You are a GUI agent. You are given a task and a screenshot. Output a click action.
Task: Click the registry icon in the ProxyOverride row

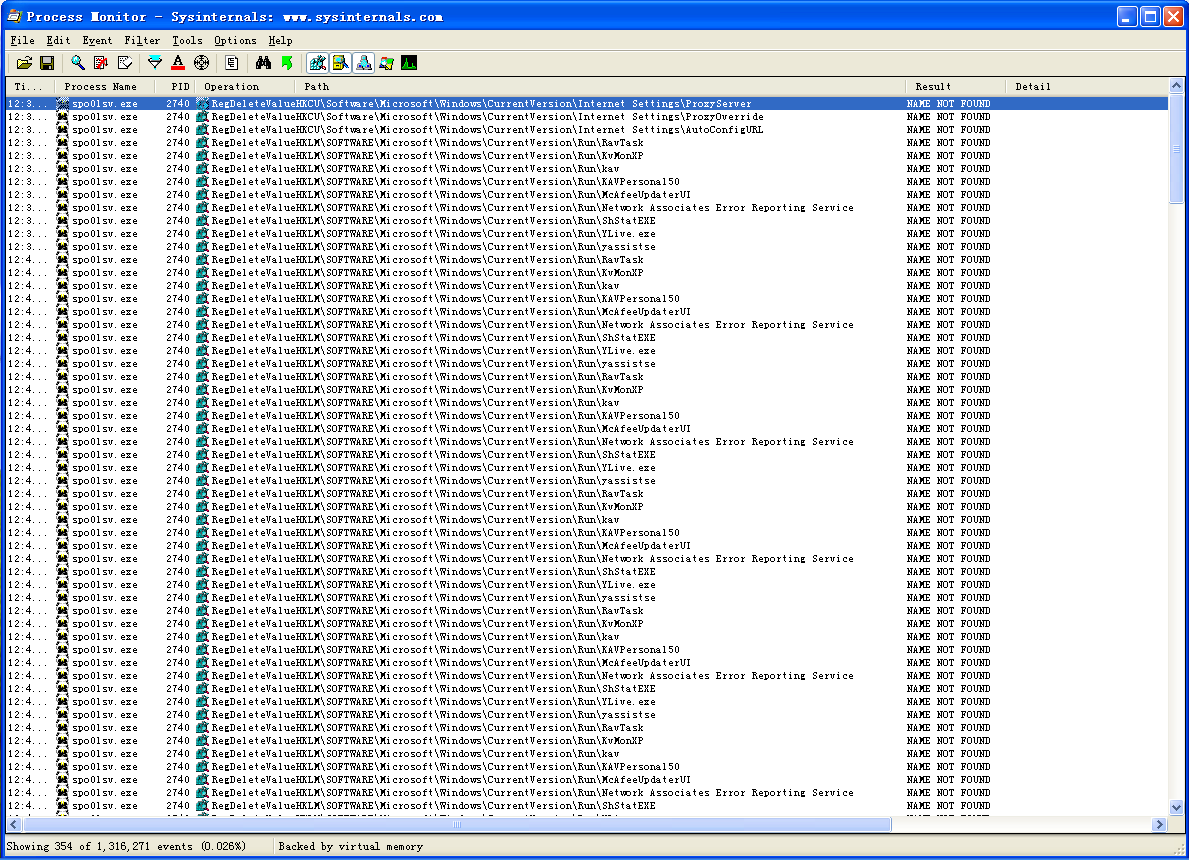202,117
